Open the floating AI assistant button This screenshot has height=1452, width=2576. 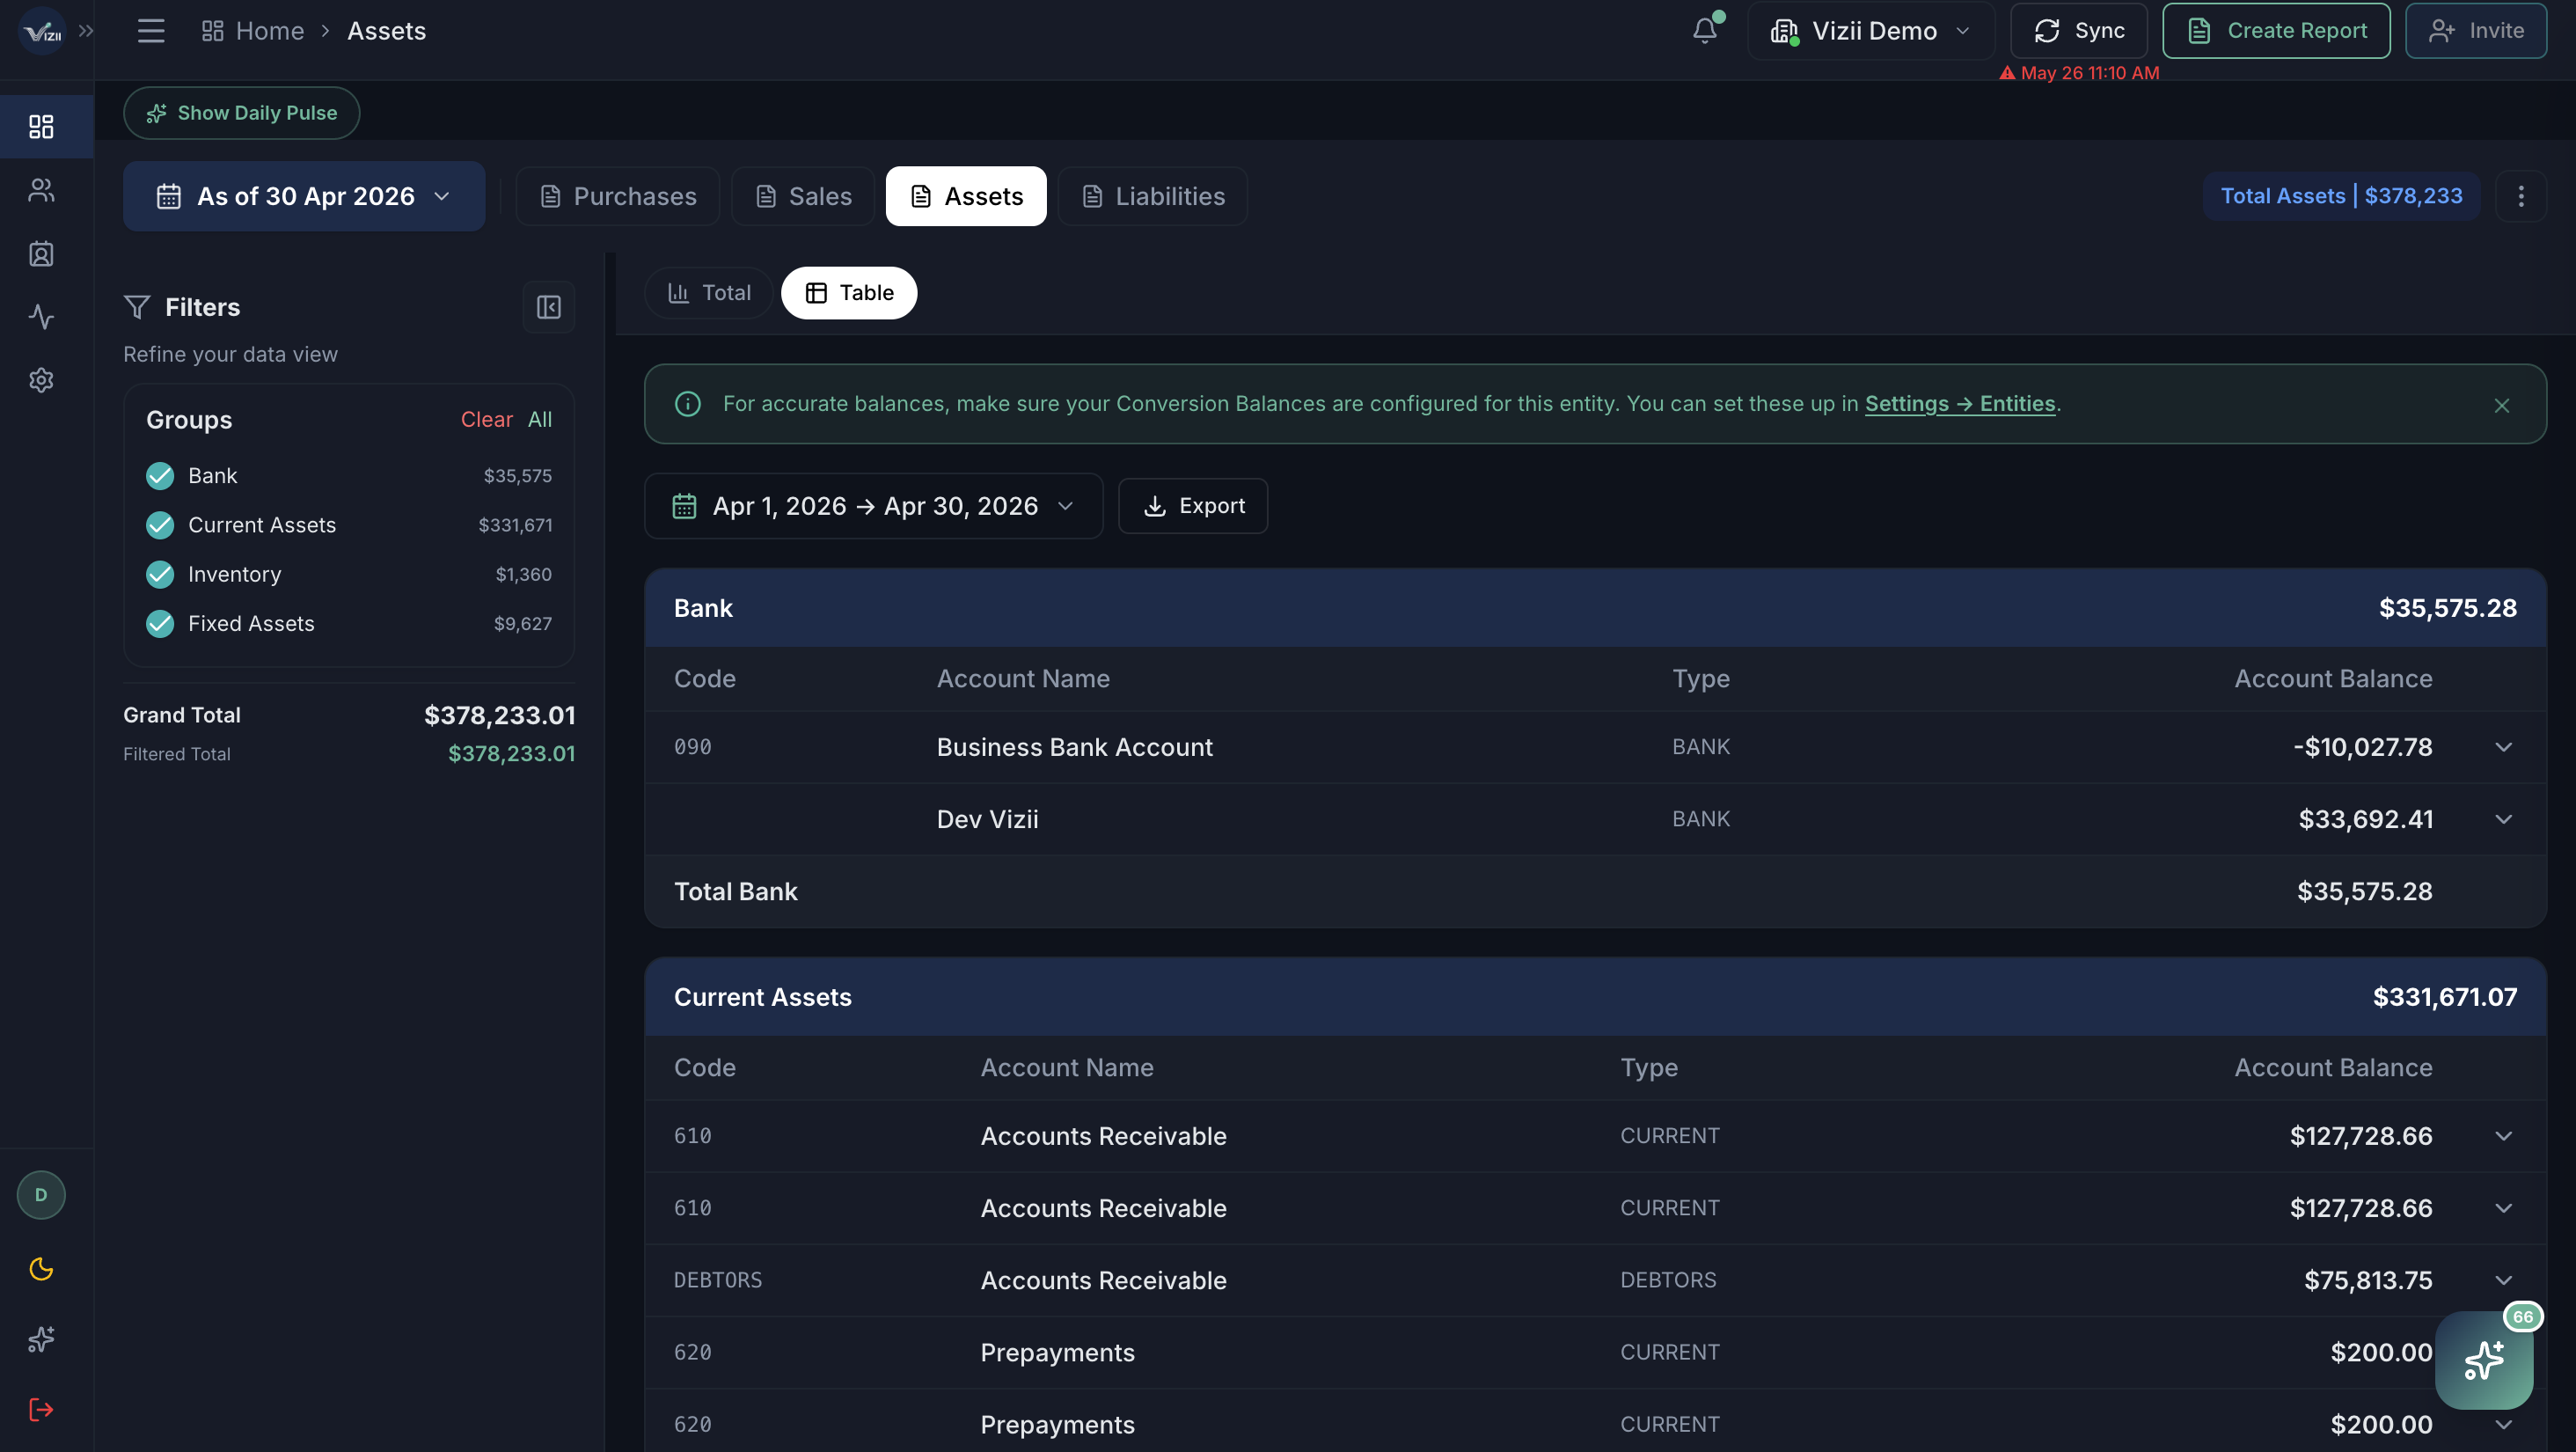click(x=2484, y=1360)
